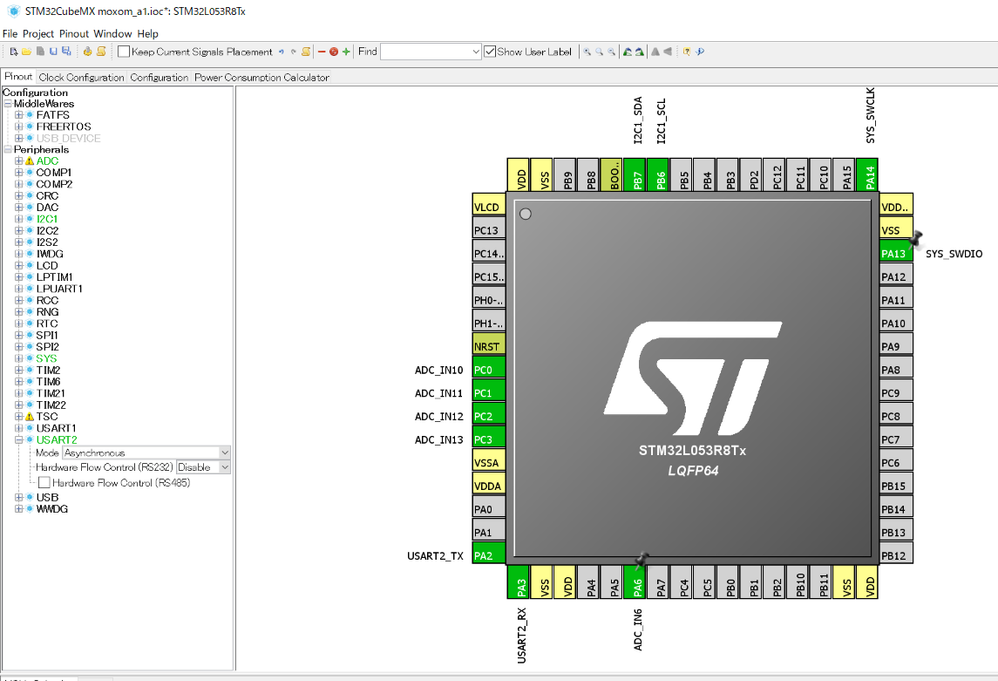
Task: Tick Hardware Flow Control (RS485) checkbox
Action: point(44,483)
